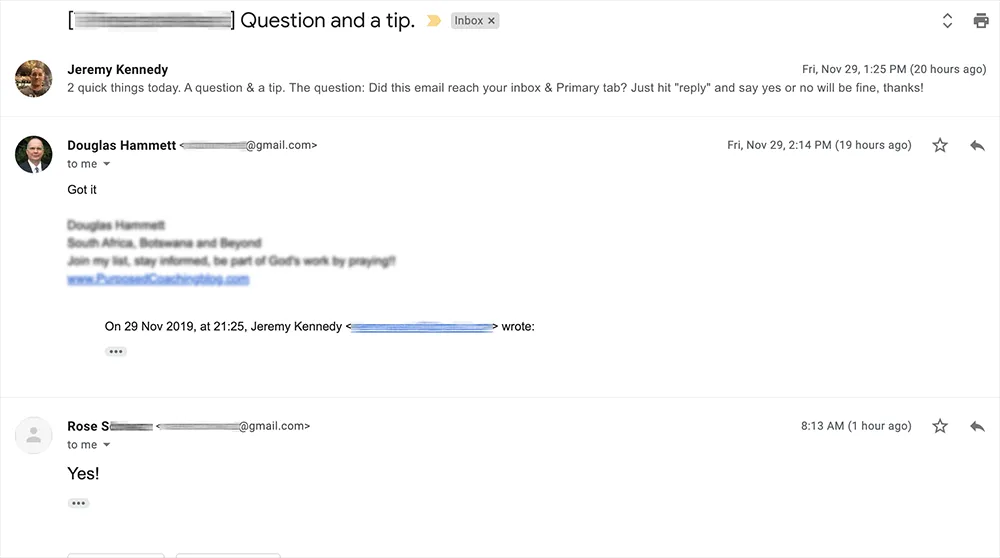Reply to Rose's message
The width and height of the screenshot is (1000, 558).
point(977,426)
